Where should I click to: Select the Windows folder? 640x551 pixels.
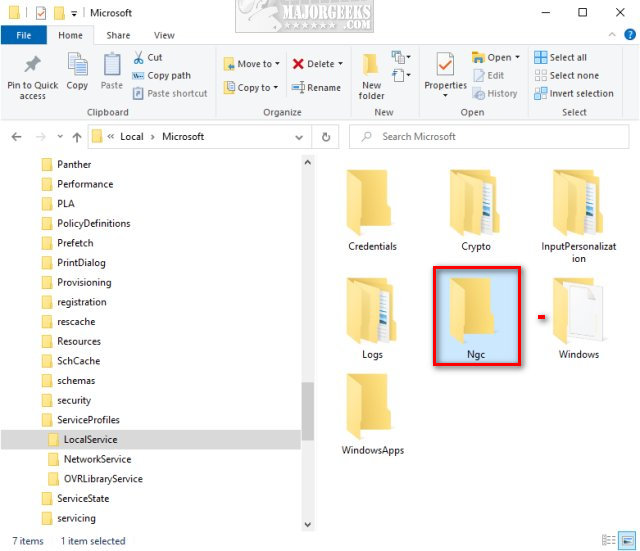[x=578, y=319]
